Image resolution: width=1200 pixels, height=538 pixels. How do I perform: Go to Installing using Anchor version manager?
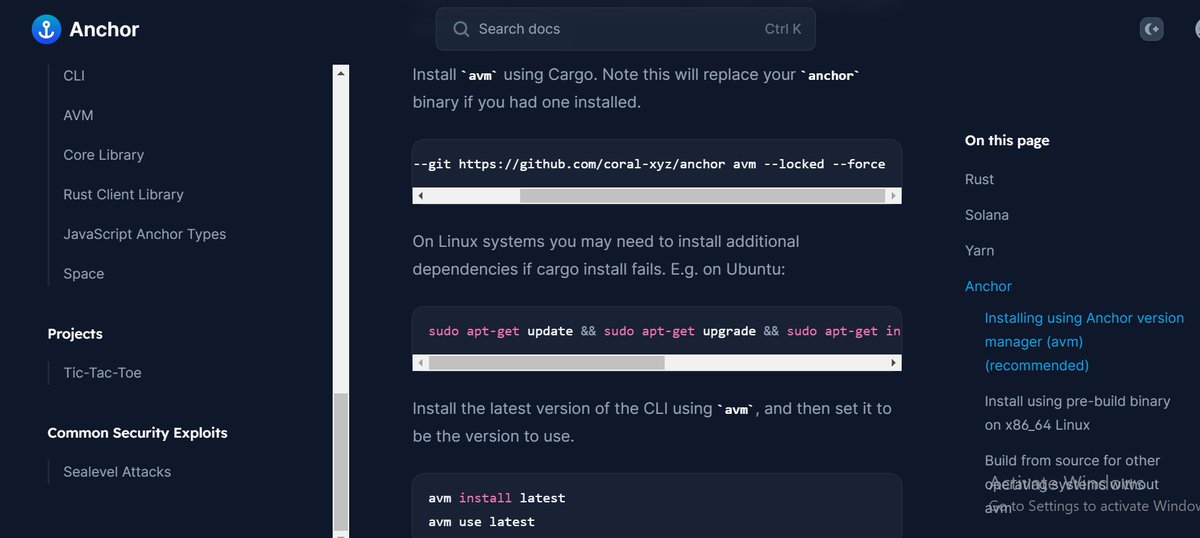tap(1084, 342)
